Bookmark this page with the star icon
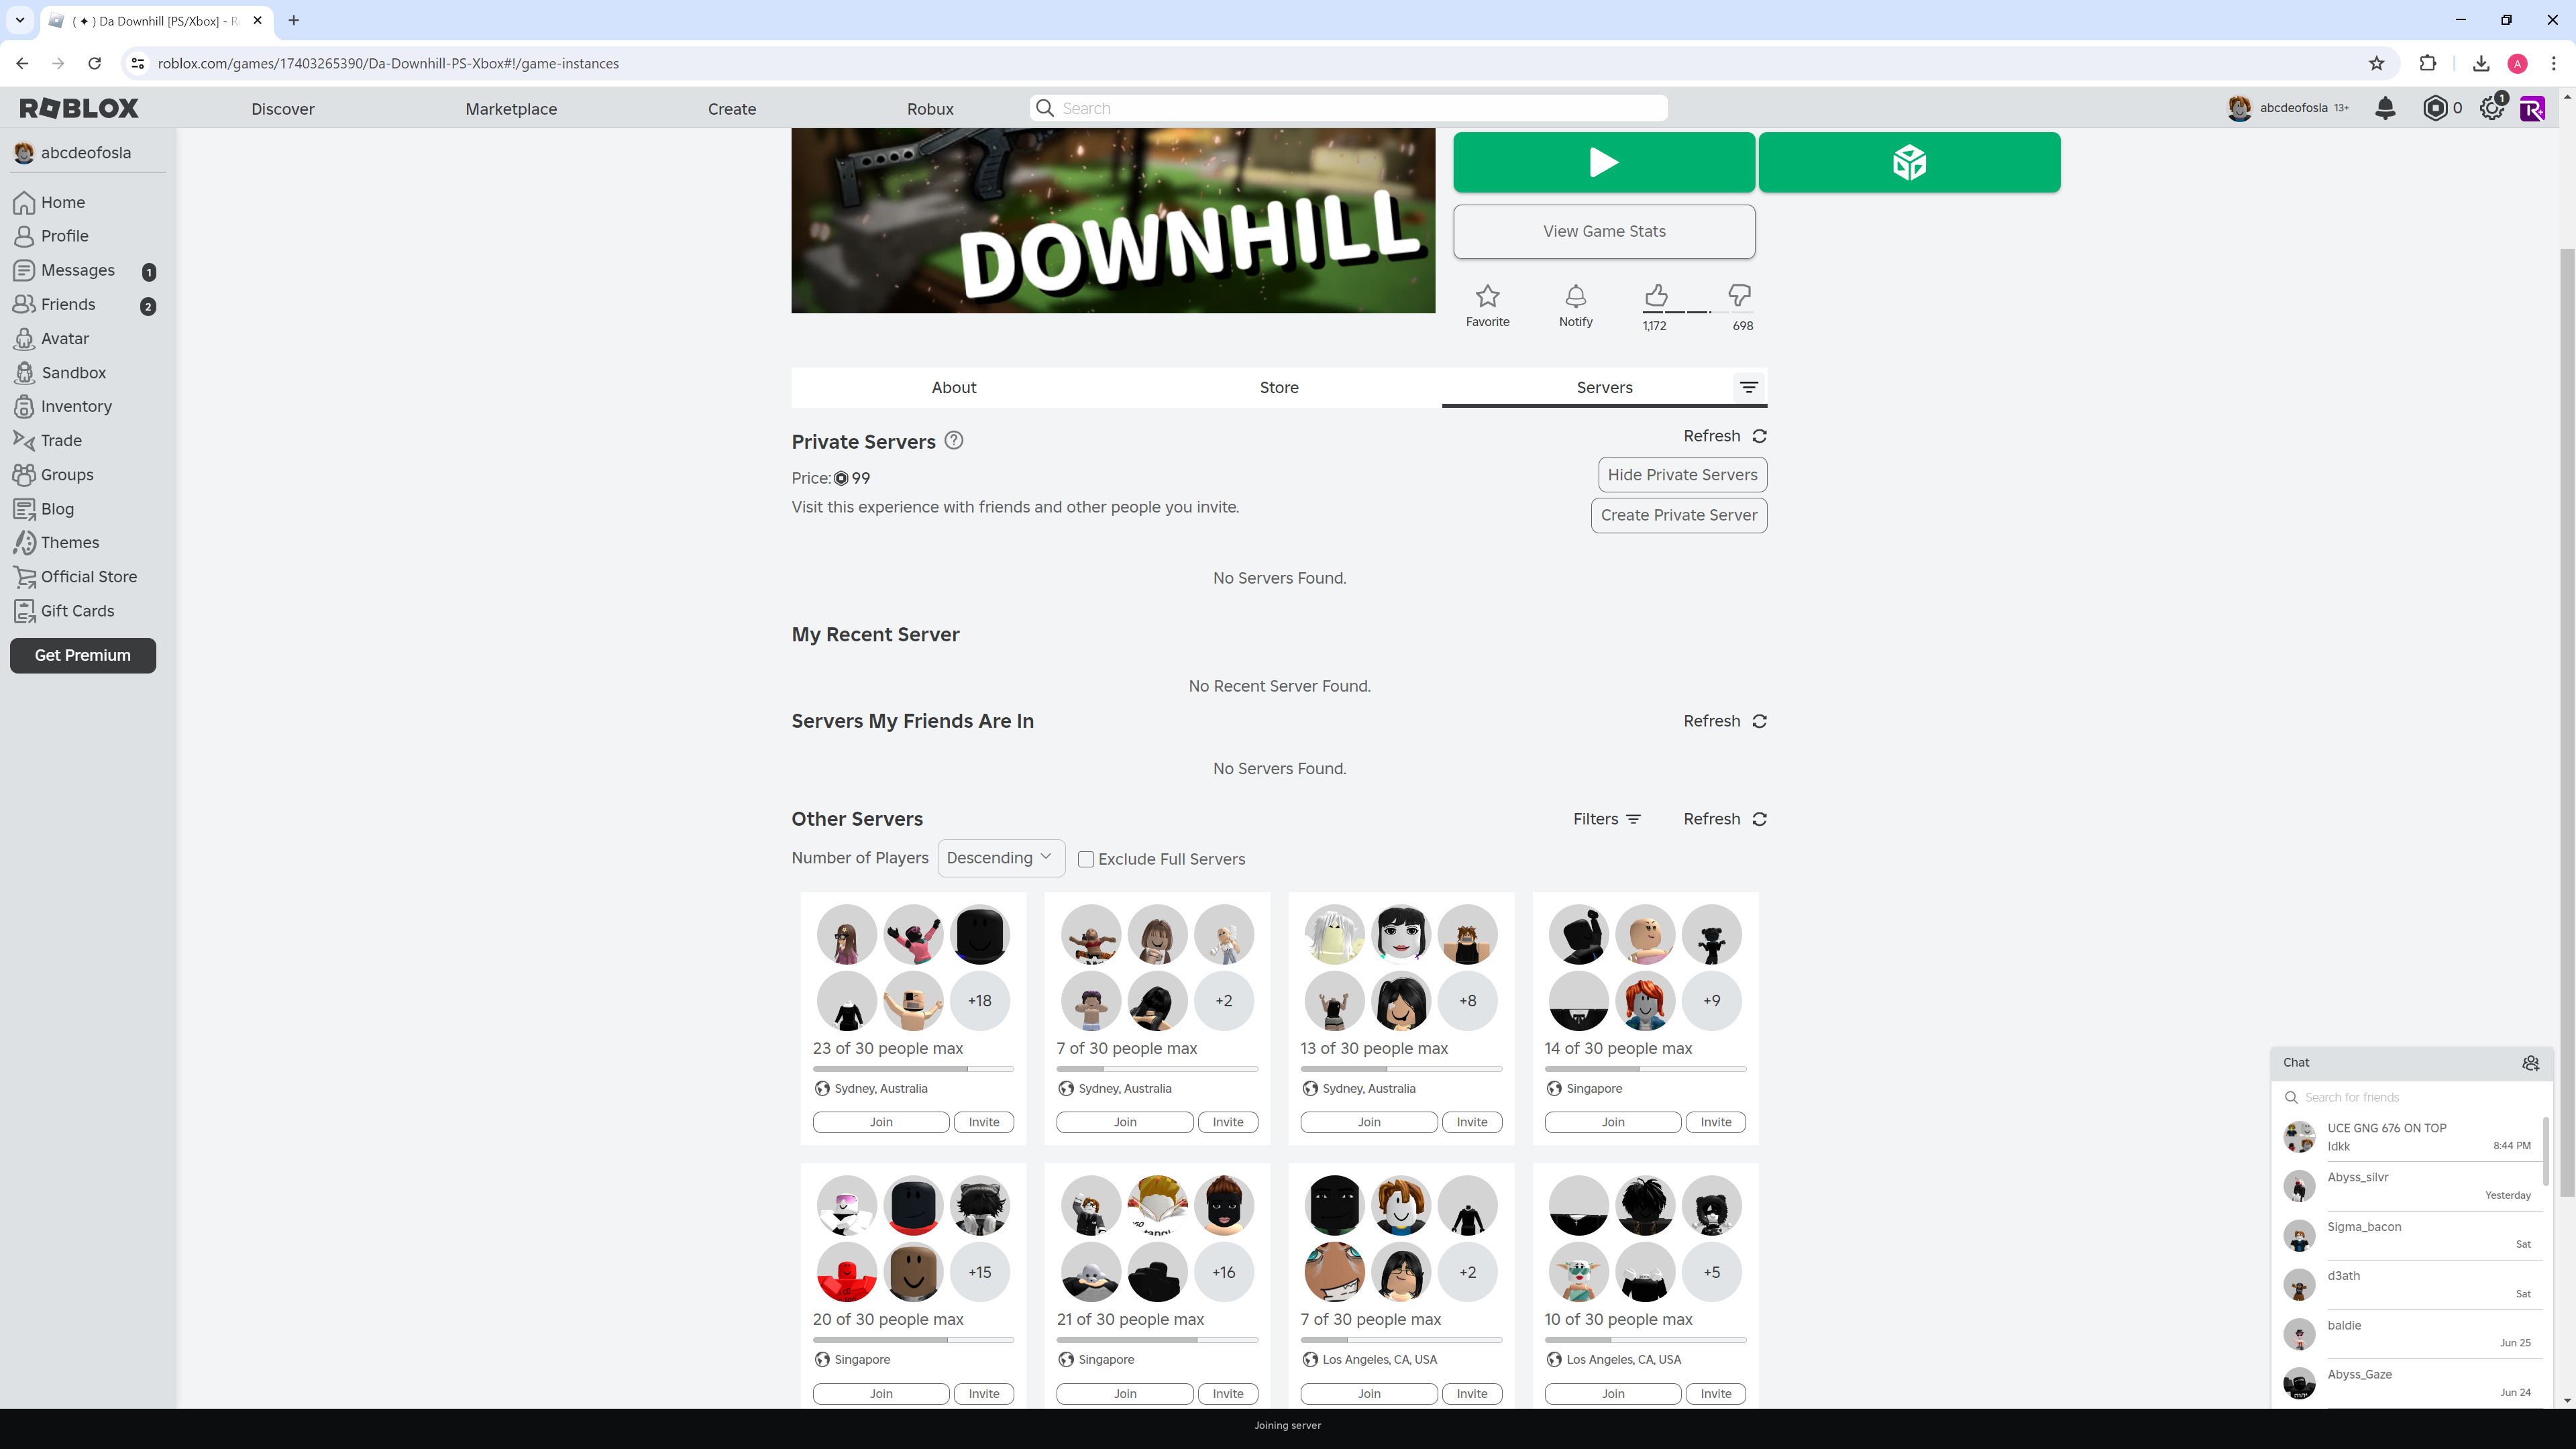 click(x=2377, y=63)
